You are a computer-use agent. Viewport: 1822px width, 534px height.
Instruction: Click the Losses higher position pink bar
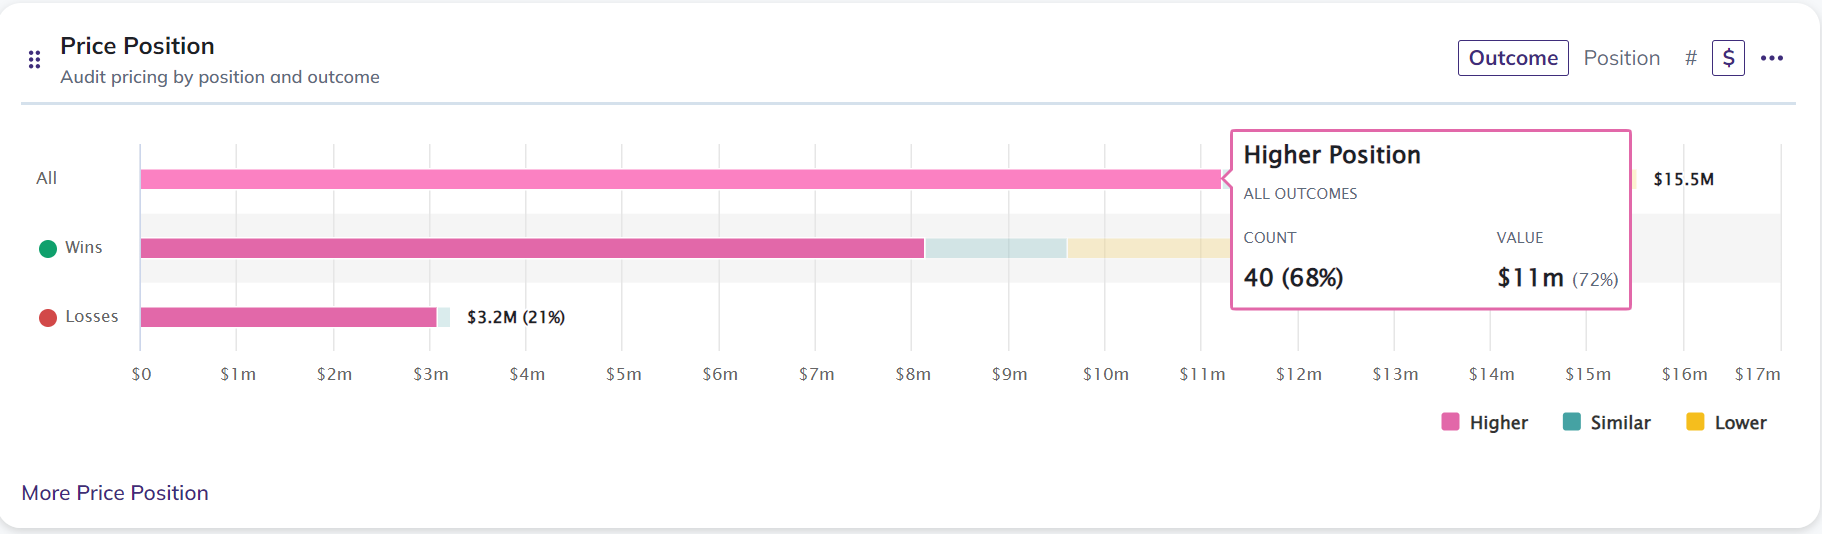[x=288, y=317]
